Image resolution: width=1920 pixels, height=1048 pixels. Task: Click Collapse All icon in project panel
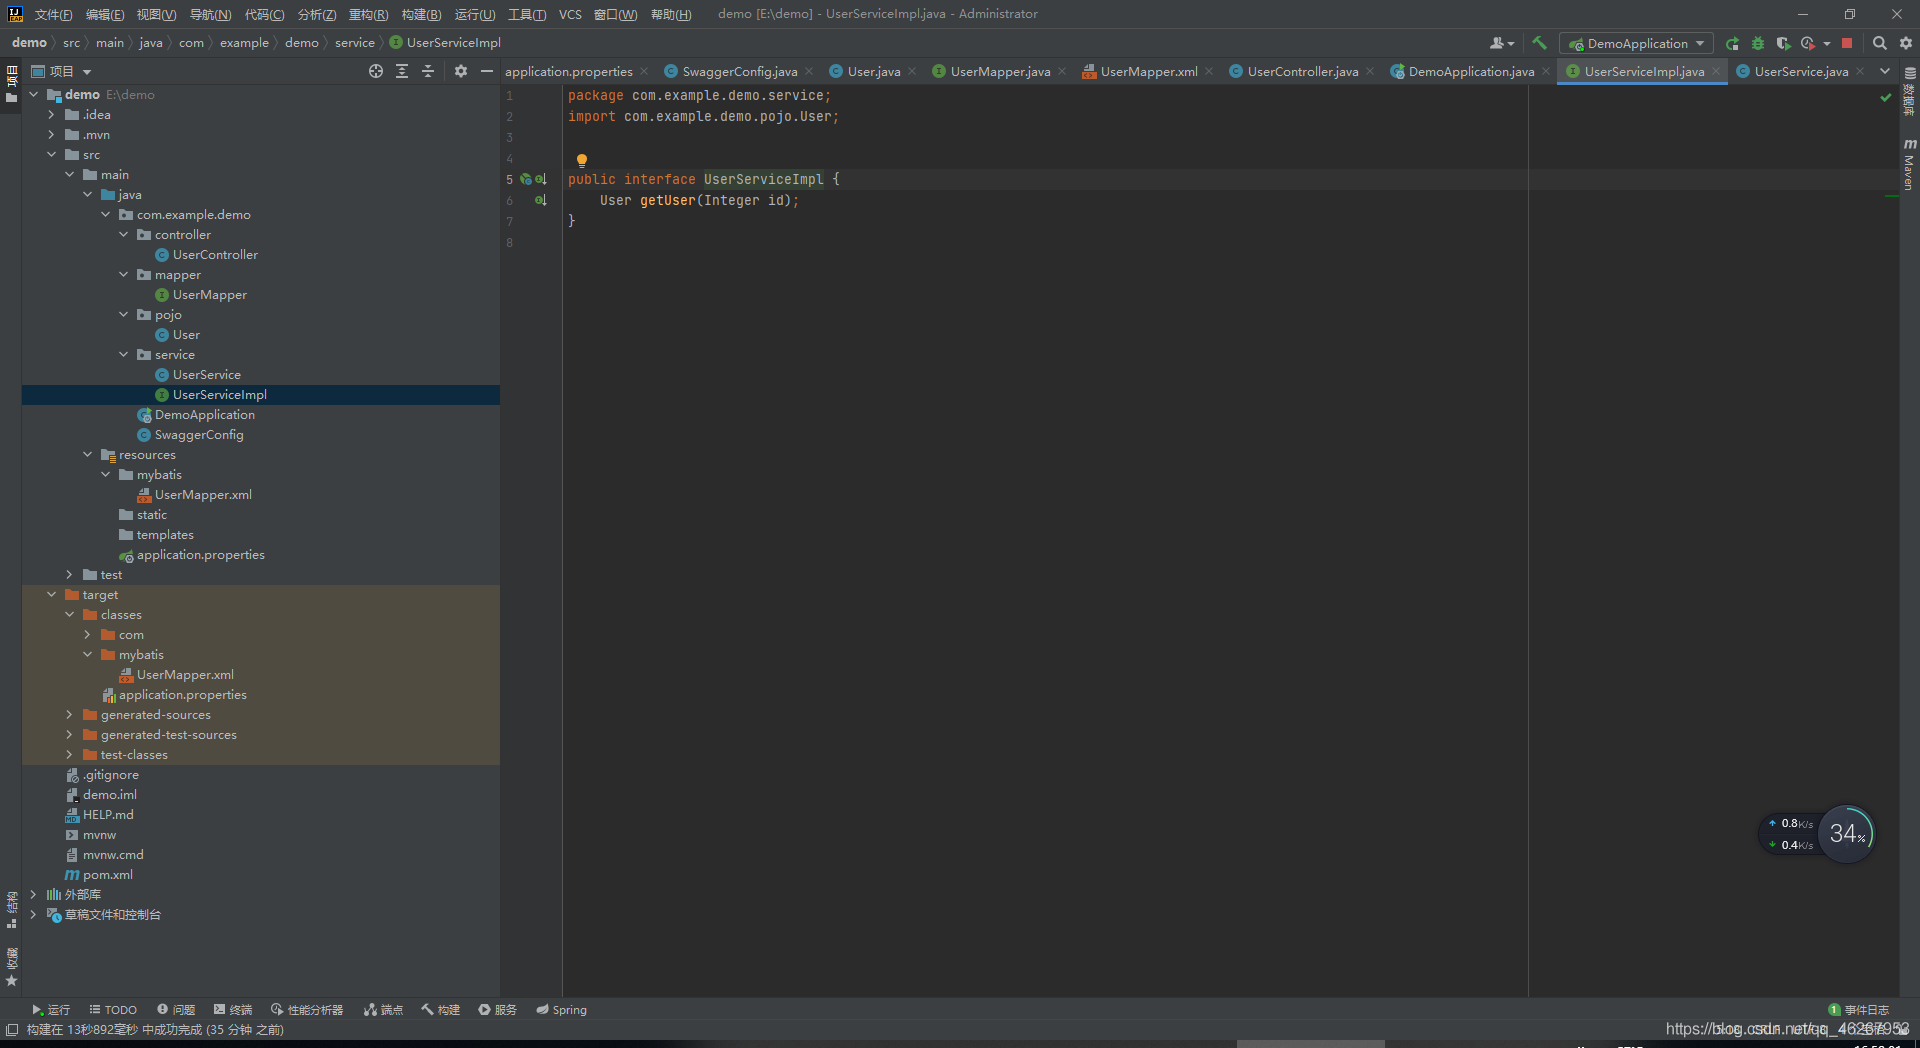(x=428, y=71)
